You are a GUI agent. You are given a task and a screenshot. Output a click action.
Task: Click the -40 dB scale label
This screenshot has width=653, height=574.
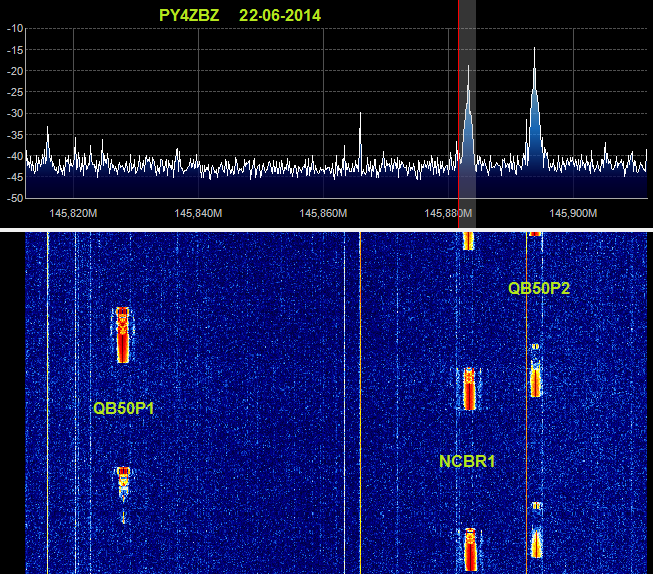click(x=15, y=156)
